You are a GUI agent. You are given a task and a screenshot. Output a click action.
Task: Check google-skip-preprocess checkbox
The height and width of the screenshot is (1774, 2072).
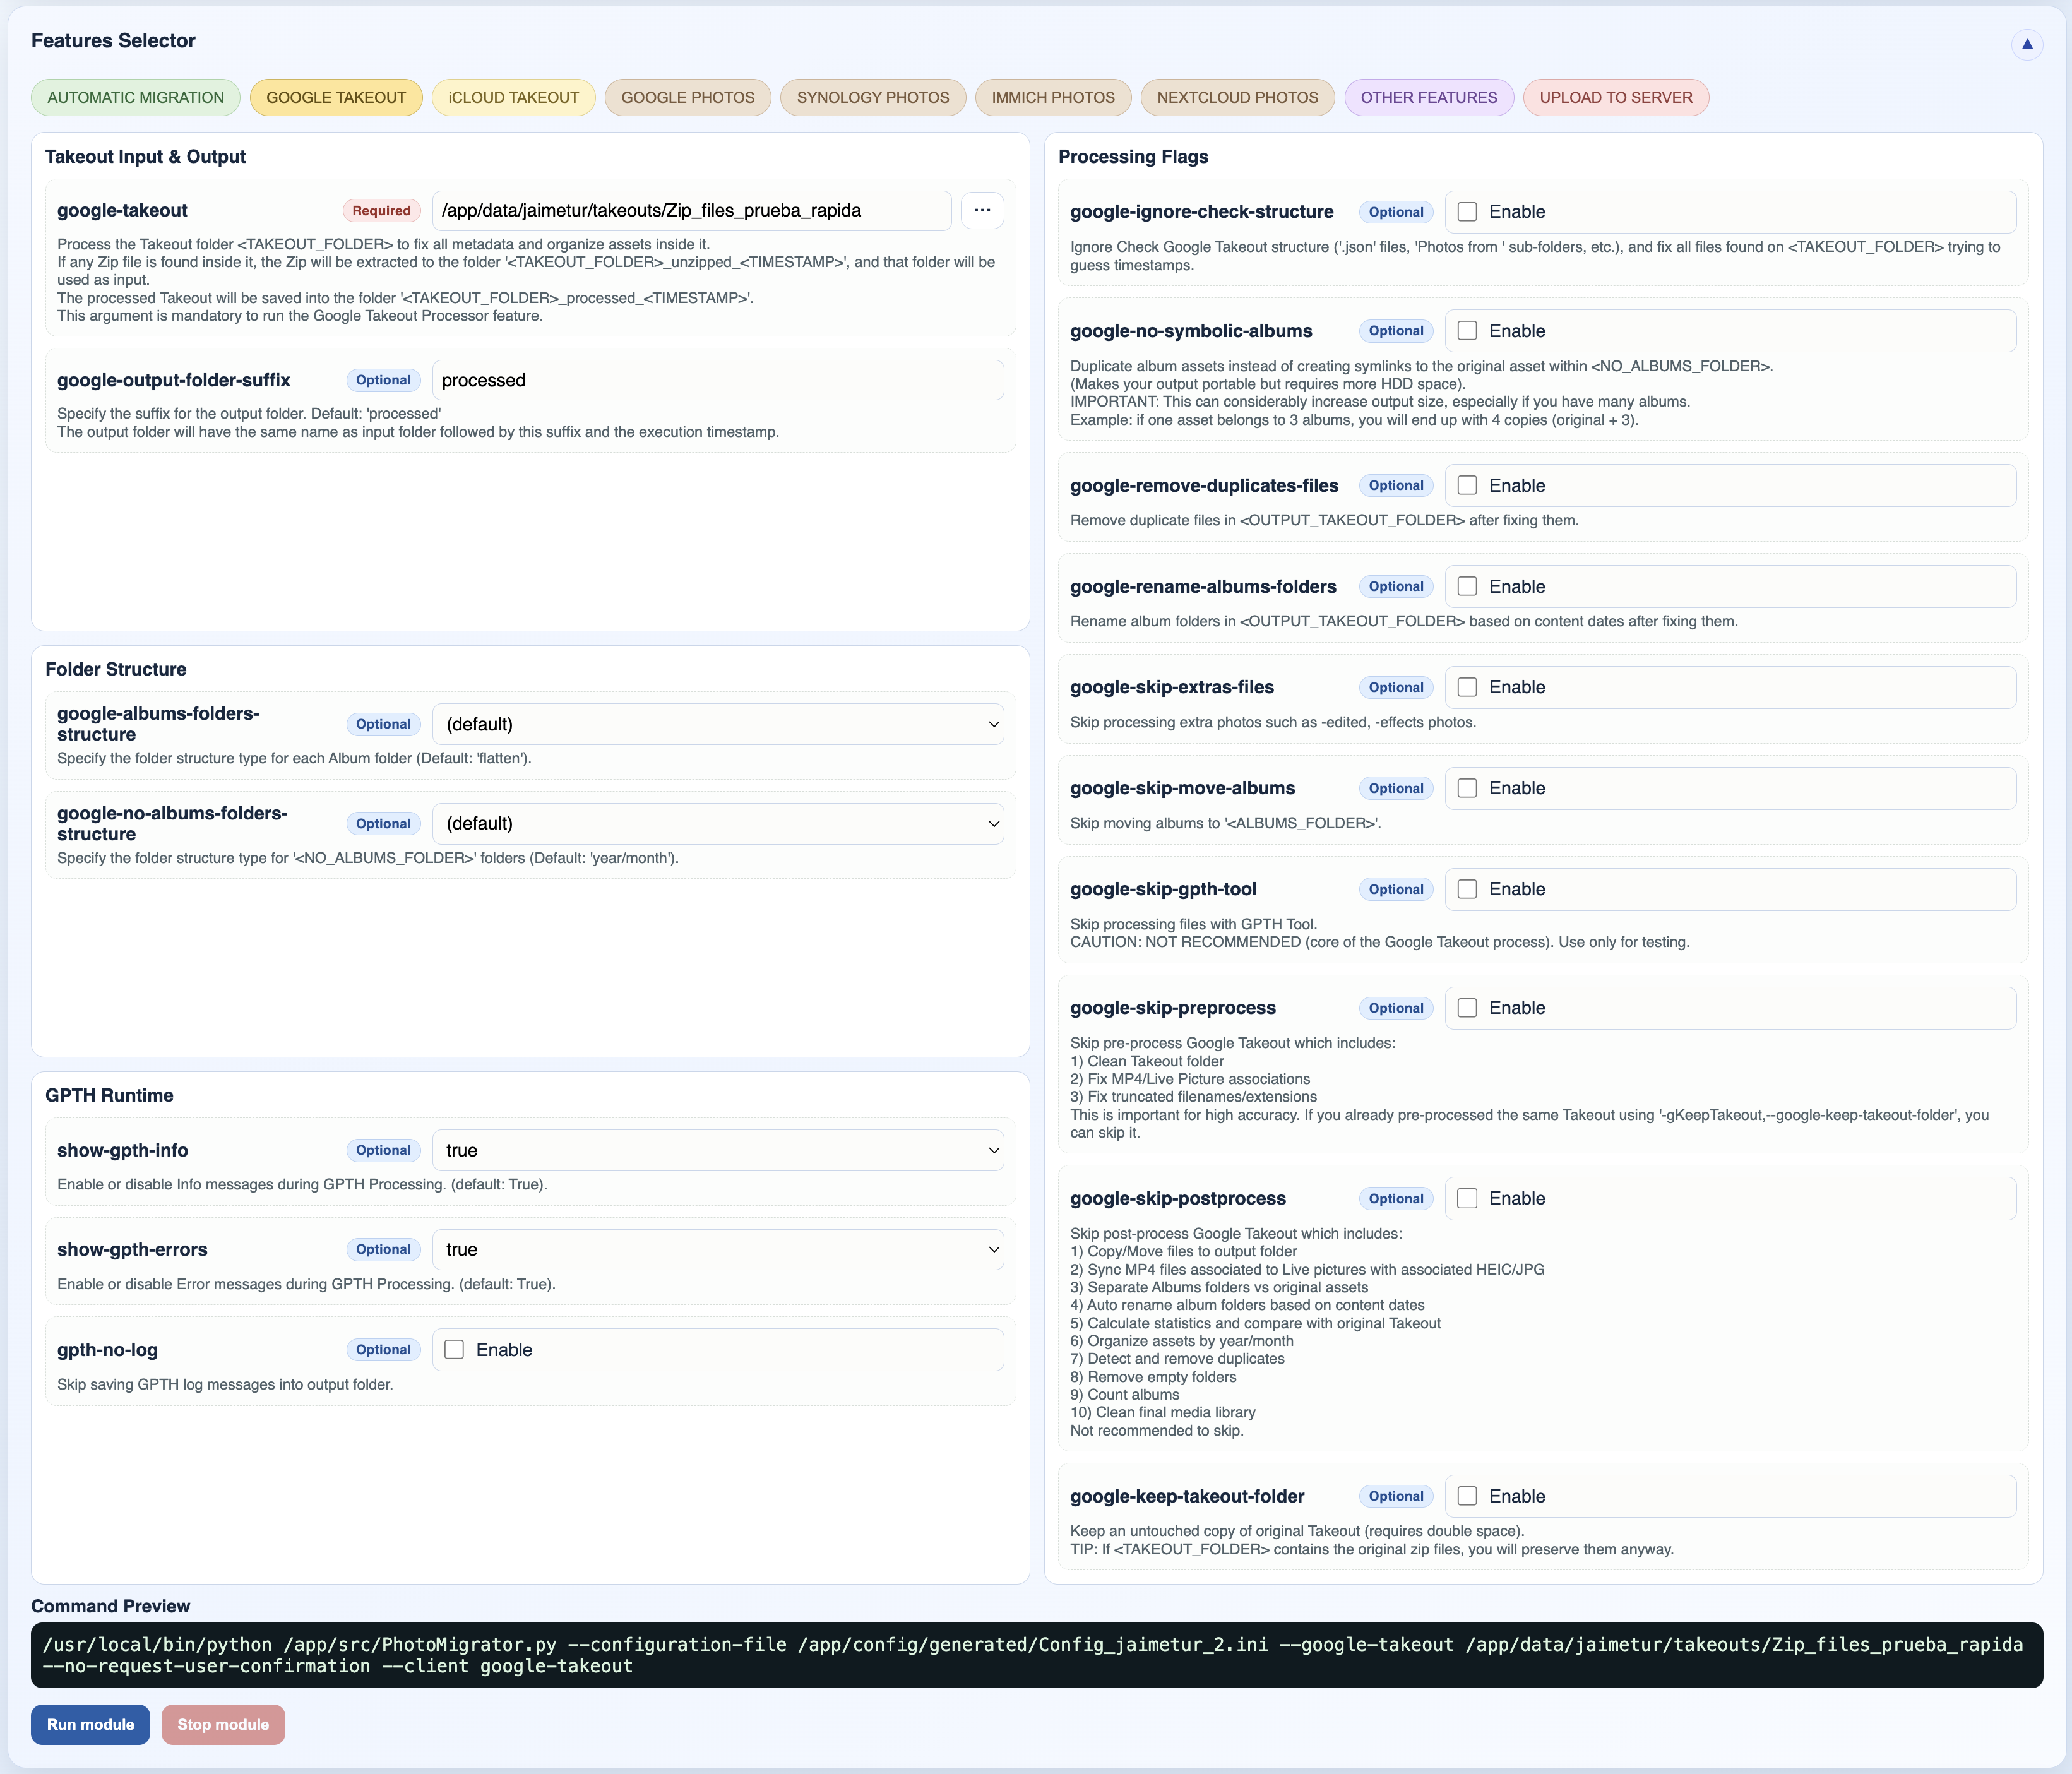pos(1467,1008)
